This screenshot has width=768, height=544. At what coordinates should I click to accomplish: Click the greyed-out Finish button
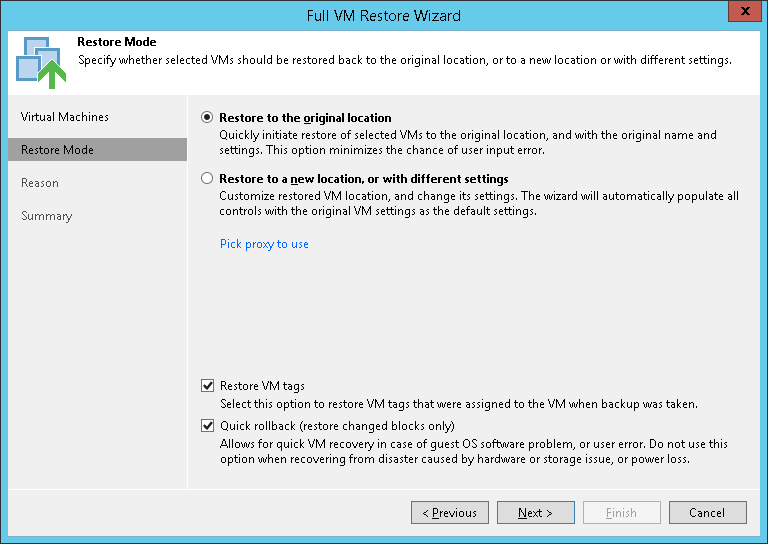[621, 513]
